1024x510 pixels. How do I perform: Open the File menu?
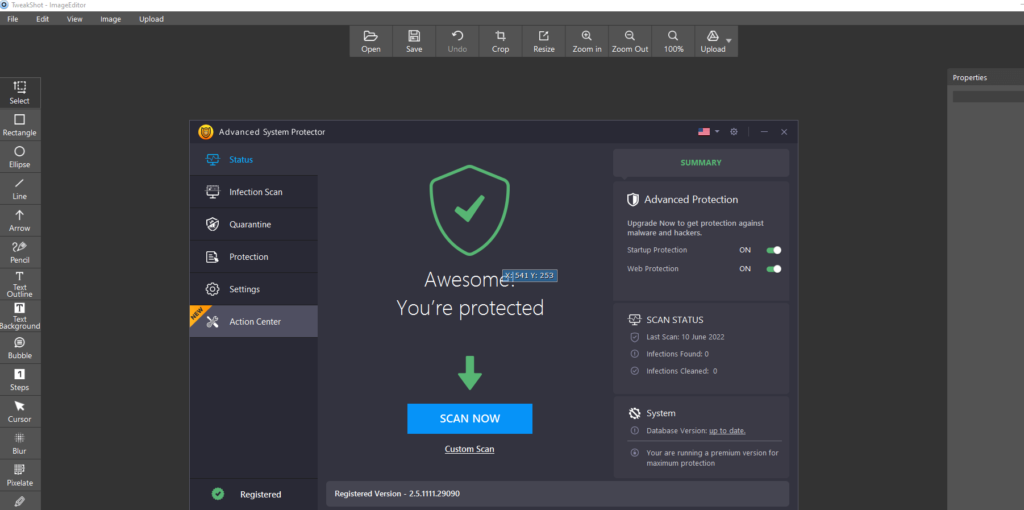(x=12, y=19)
